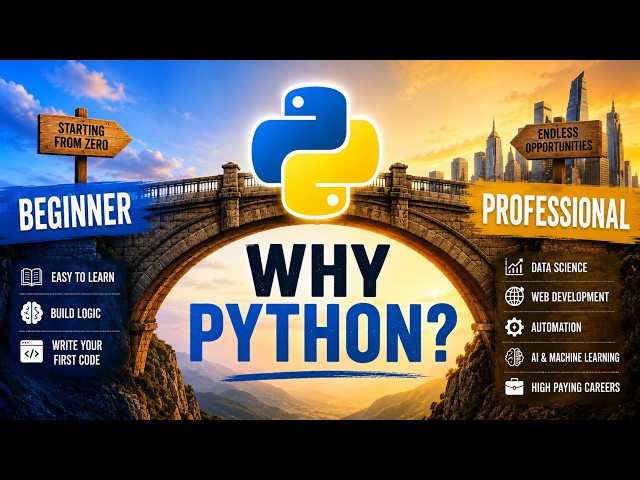The width and height of the screenshot is (640, 480).
Task: Click the 'WHY' headline word
Action: click(x=318, y=271)
